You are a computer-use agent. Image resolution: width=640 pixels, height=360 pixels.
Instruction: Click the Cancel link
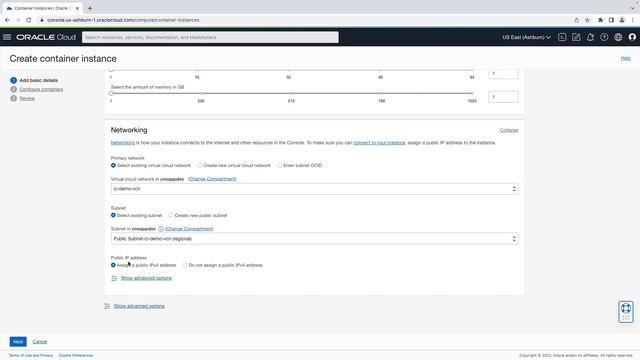point(40,342)
